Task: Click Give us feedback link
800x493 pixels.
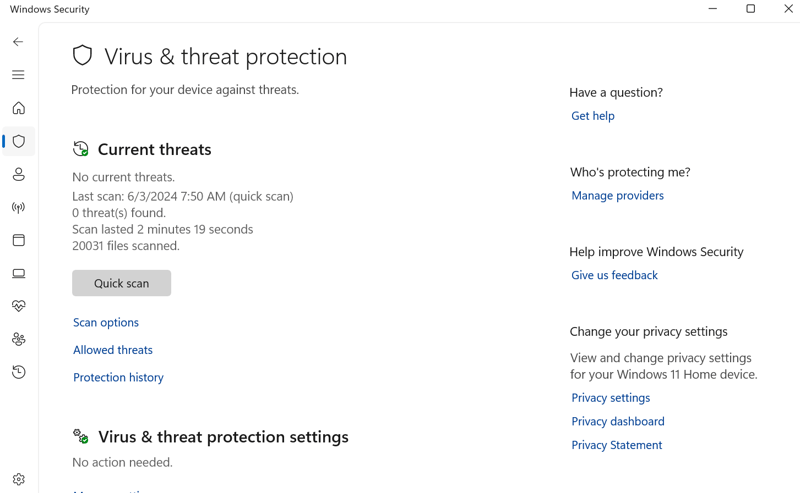Action: (x=614, y=276)
